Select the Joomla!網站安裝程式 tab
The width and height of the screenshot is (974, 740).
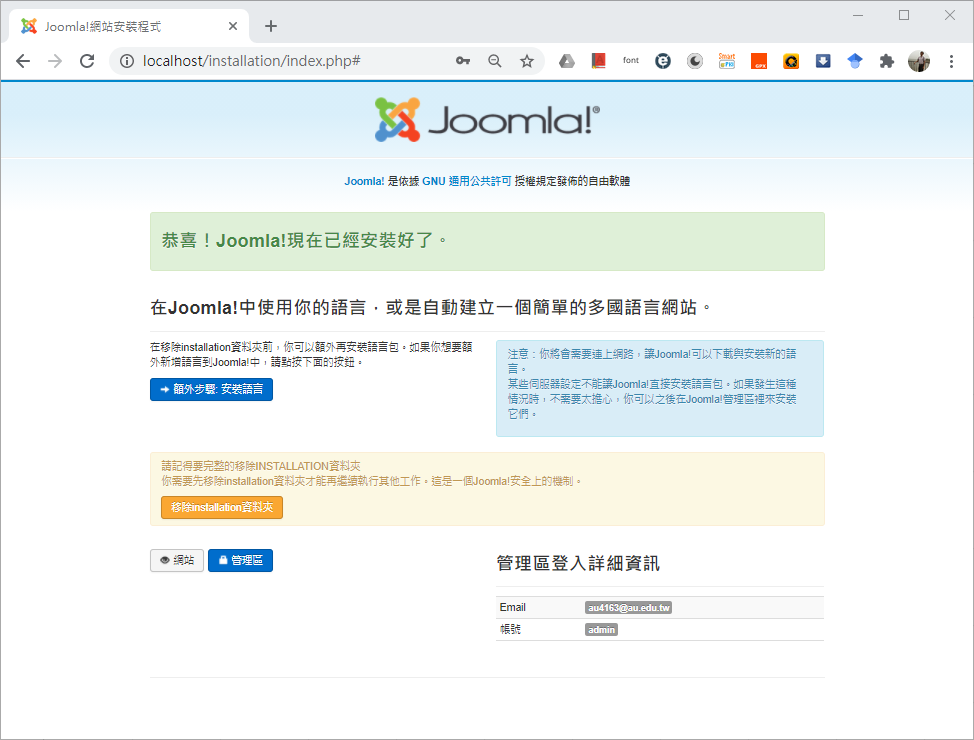click(x=129, y=26)
